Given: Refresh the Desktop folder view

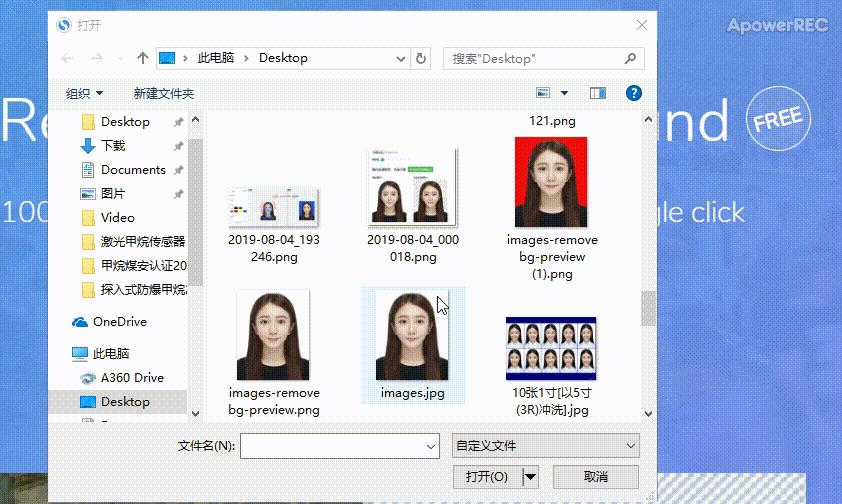Looking at the screenshot, I should pos(421,58).
